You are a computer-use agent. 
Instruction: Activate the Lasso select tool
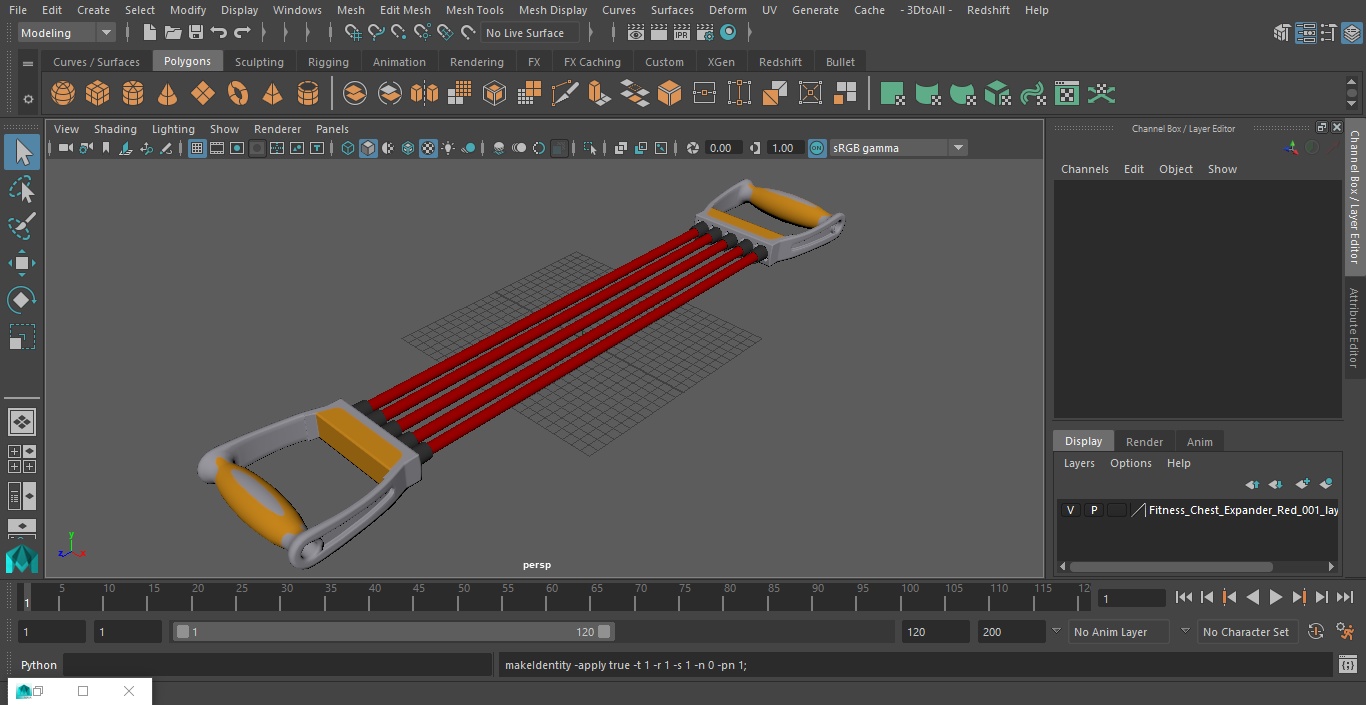[x=22, y=190]
